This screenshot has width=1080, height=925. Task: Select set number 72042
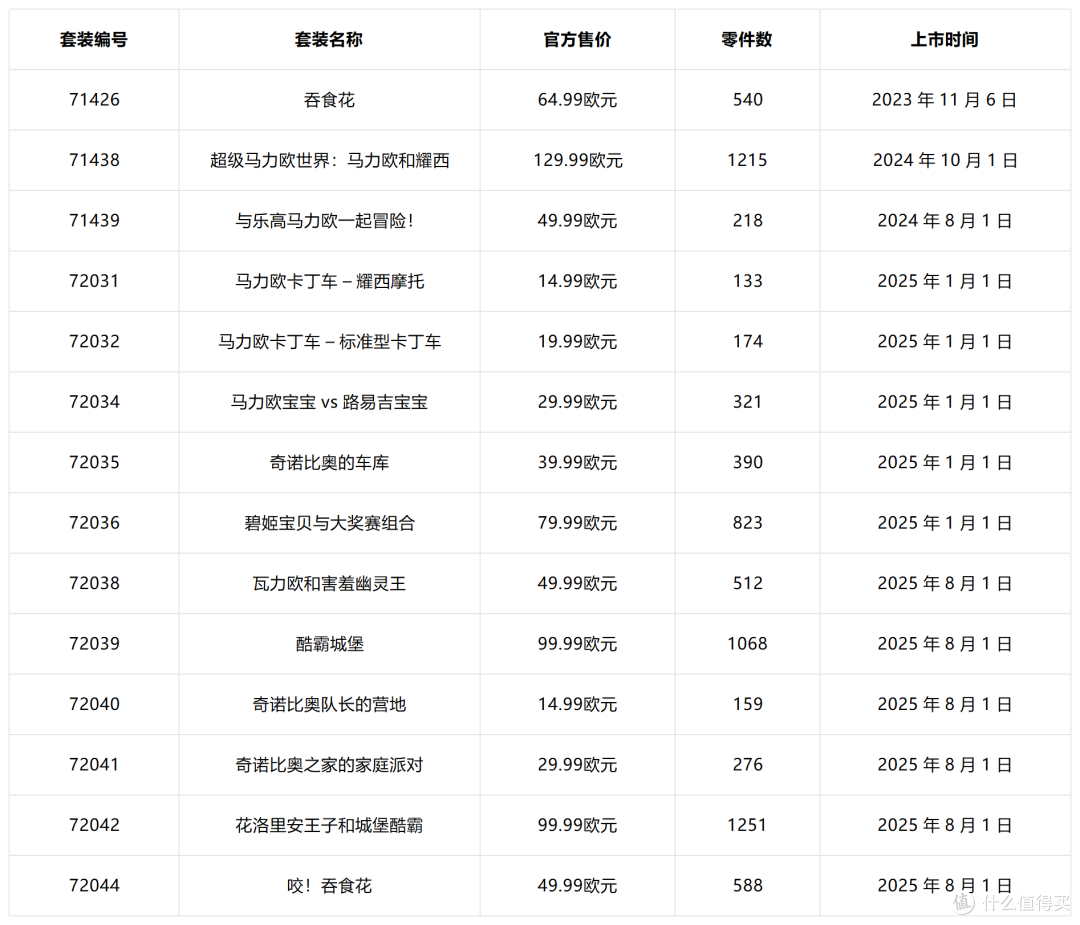point(94,826)
